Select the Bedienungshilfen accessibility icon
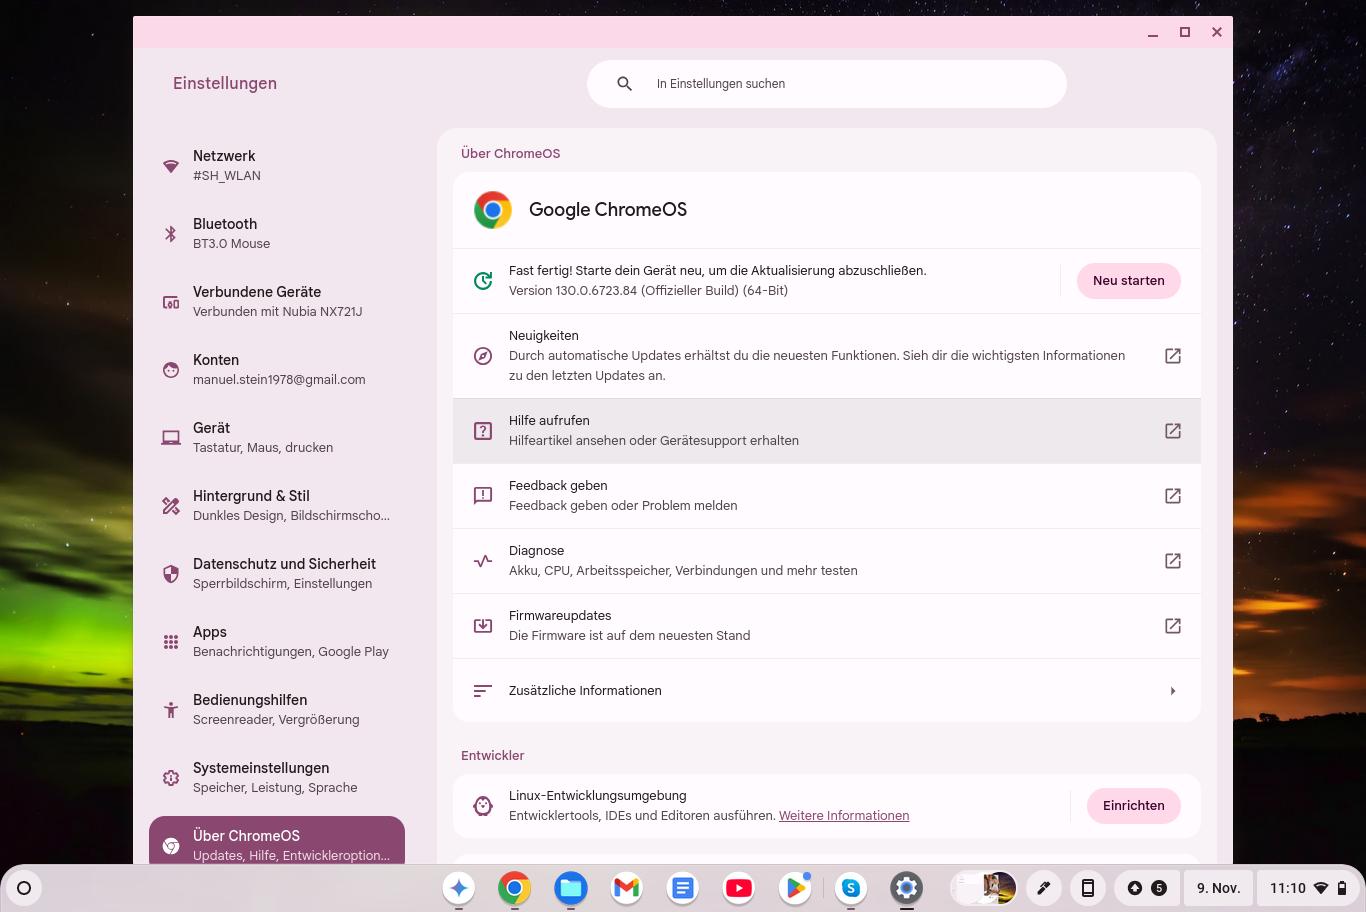 click(x=171, y=710)
